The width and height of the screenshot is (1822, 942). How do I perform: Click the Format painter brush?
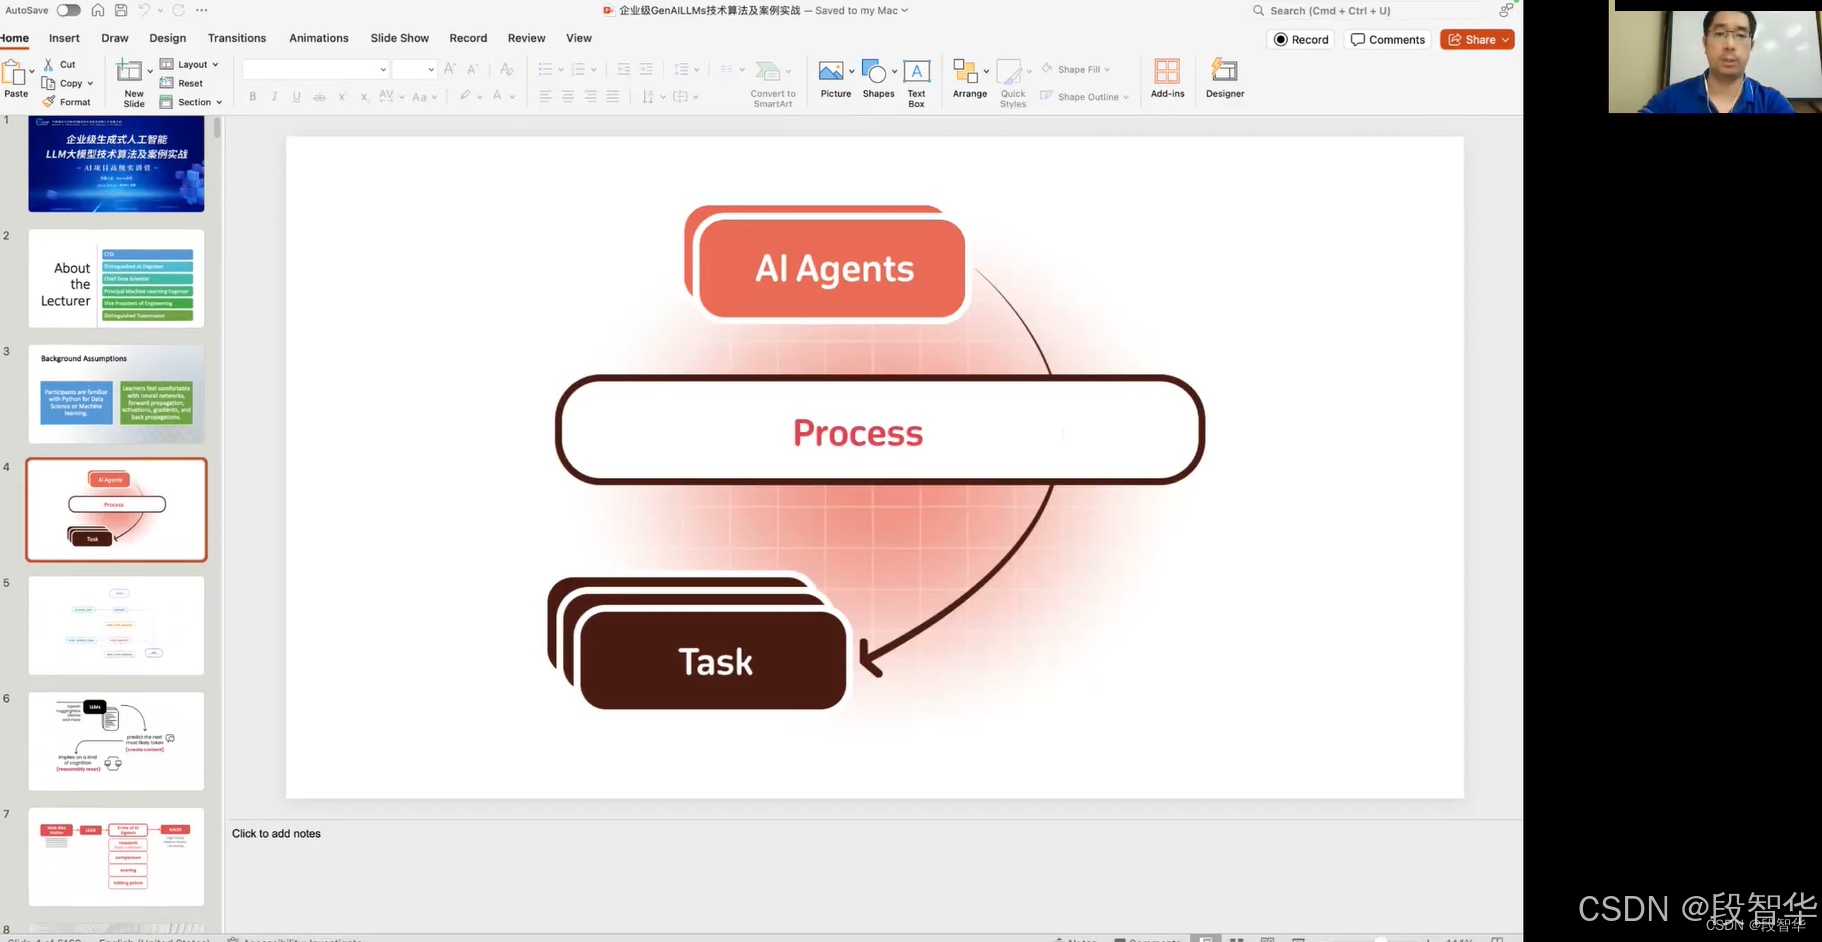49,102
